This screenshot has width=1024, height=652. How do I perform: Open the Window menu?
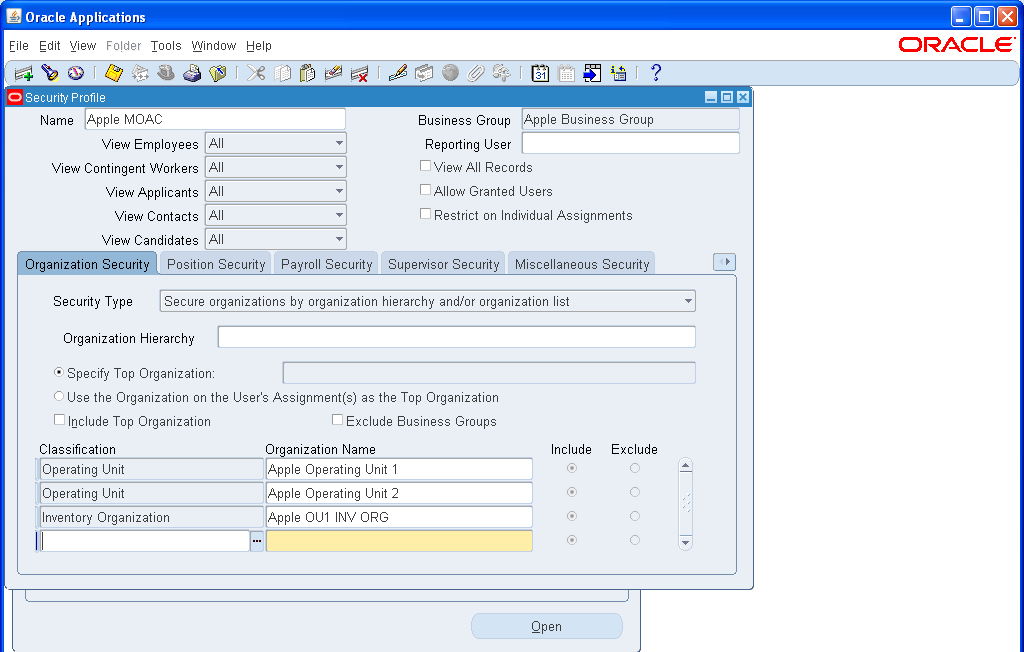pyautogui.click(x=214, y=46)
